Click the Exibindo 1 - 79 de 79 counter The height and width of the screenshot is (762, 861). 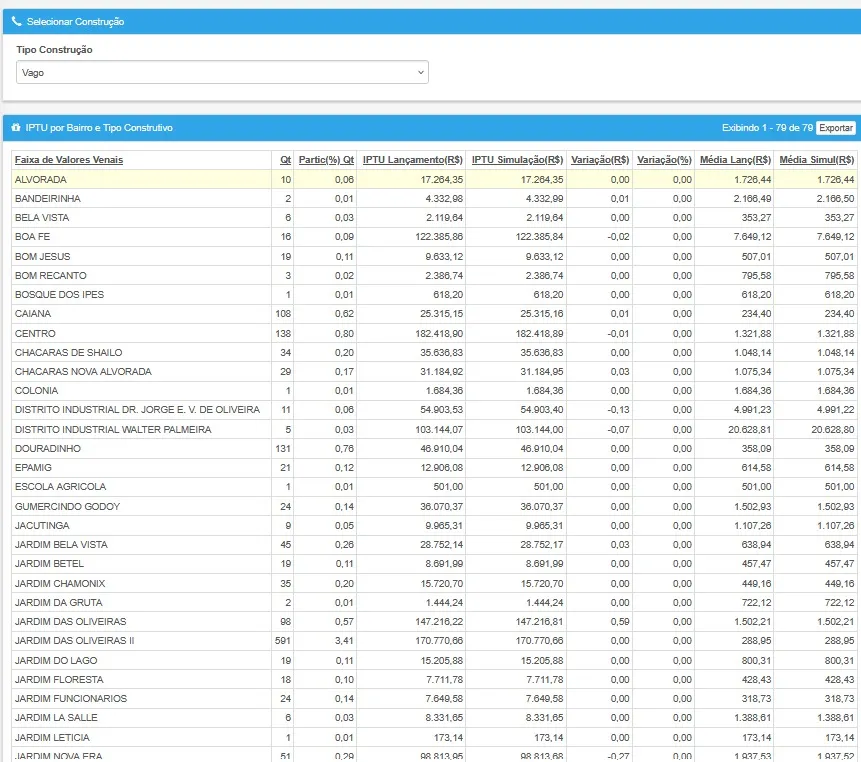click(x=766, y=128)
